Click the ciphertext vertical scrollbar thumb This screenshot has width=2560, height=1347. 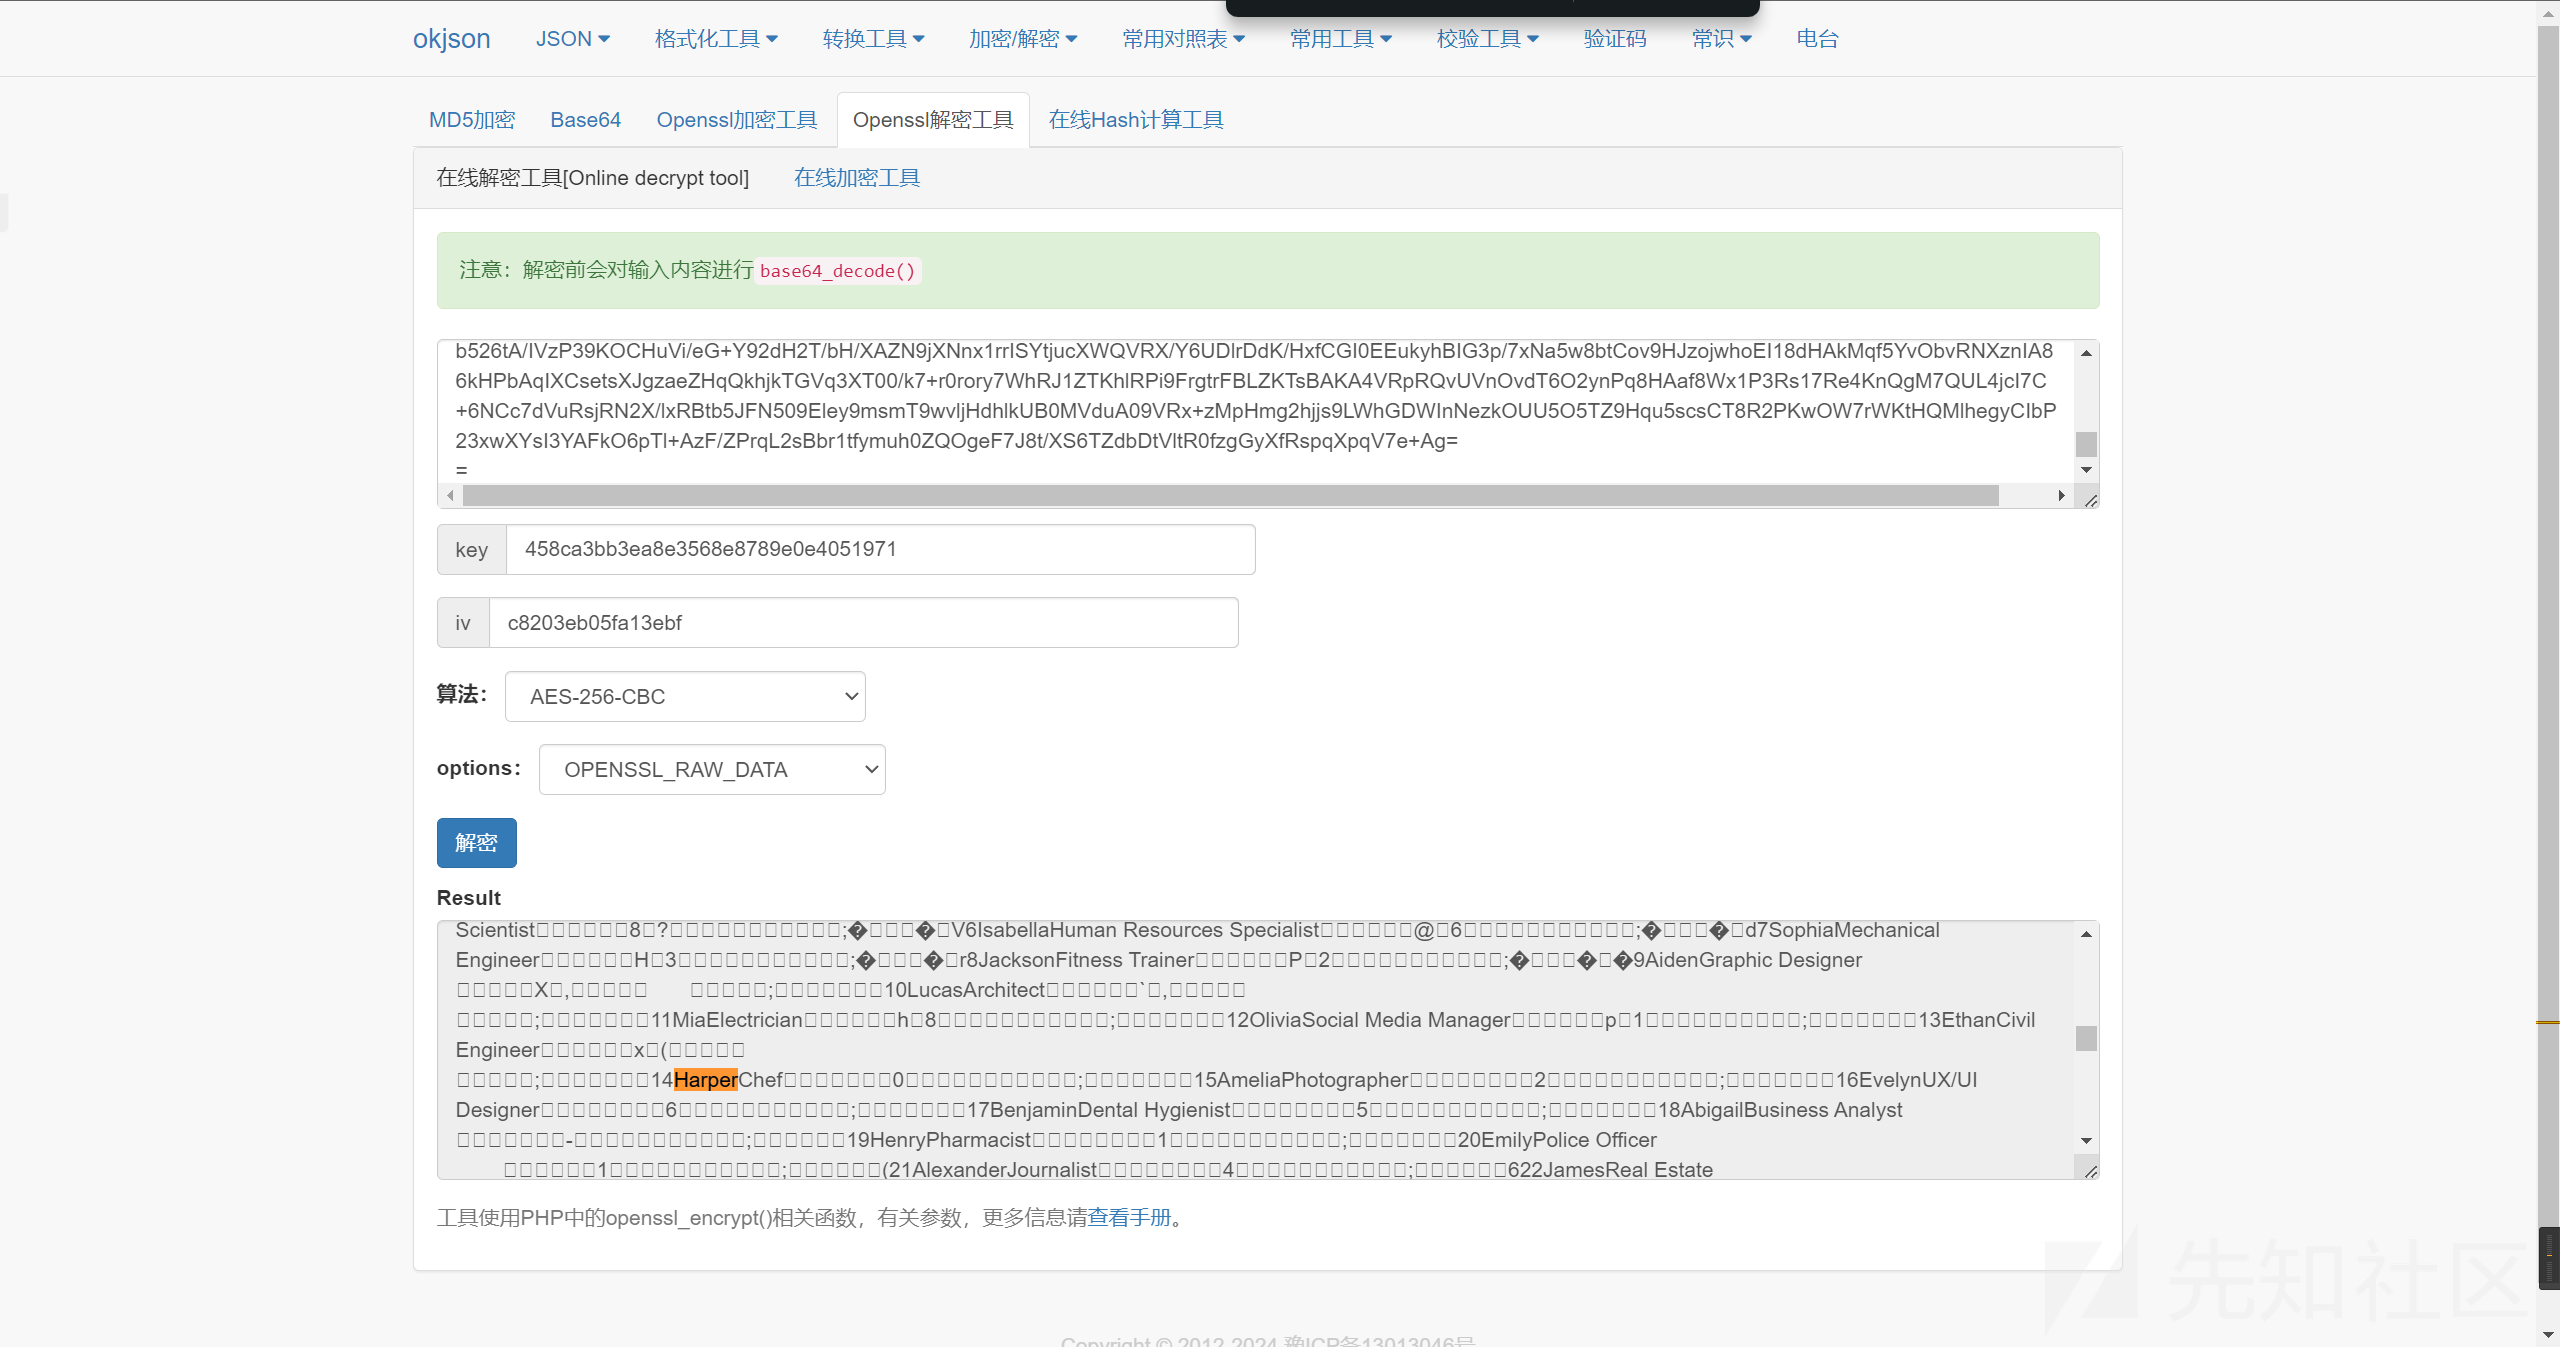tap(2086, 444)
